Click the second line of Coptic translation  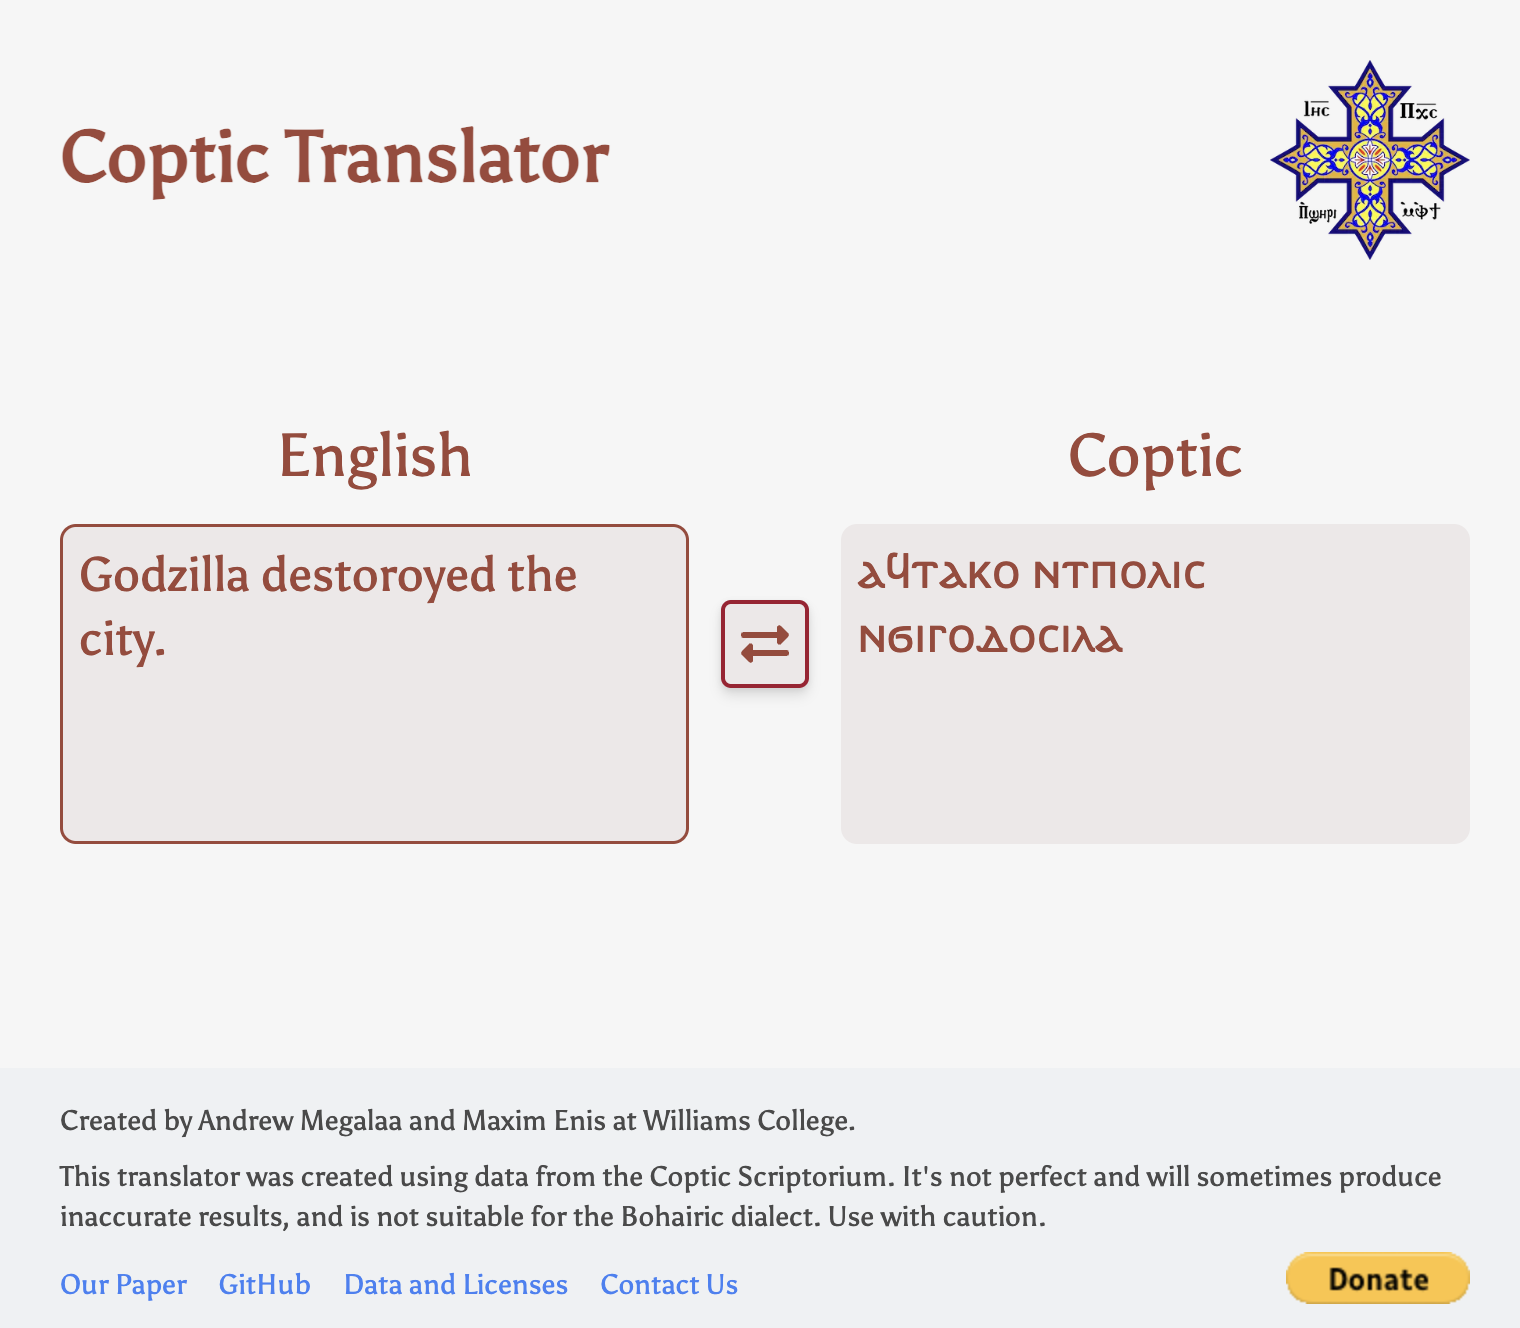tap(991, 638)
